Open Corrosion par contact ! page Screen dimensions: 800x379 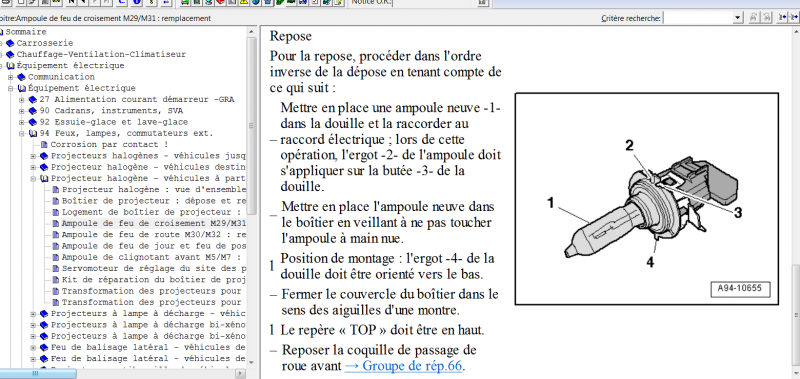(x=109, y=145)
